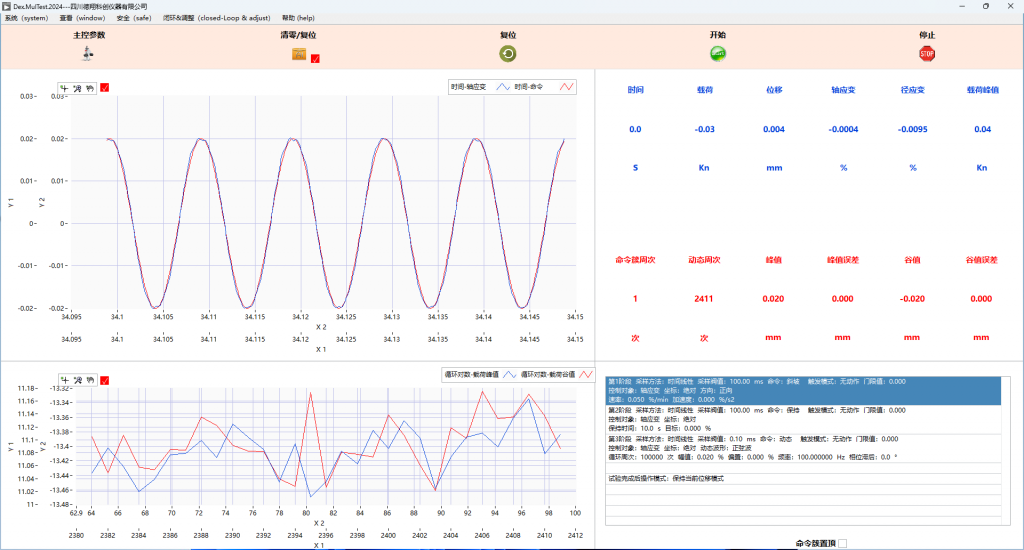Screen dimensions: 1024x550
Task: Click 时间-轴应变 blue legend plot sample
Action: [x=504, y=87]
